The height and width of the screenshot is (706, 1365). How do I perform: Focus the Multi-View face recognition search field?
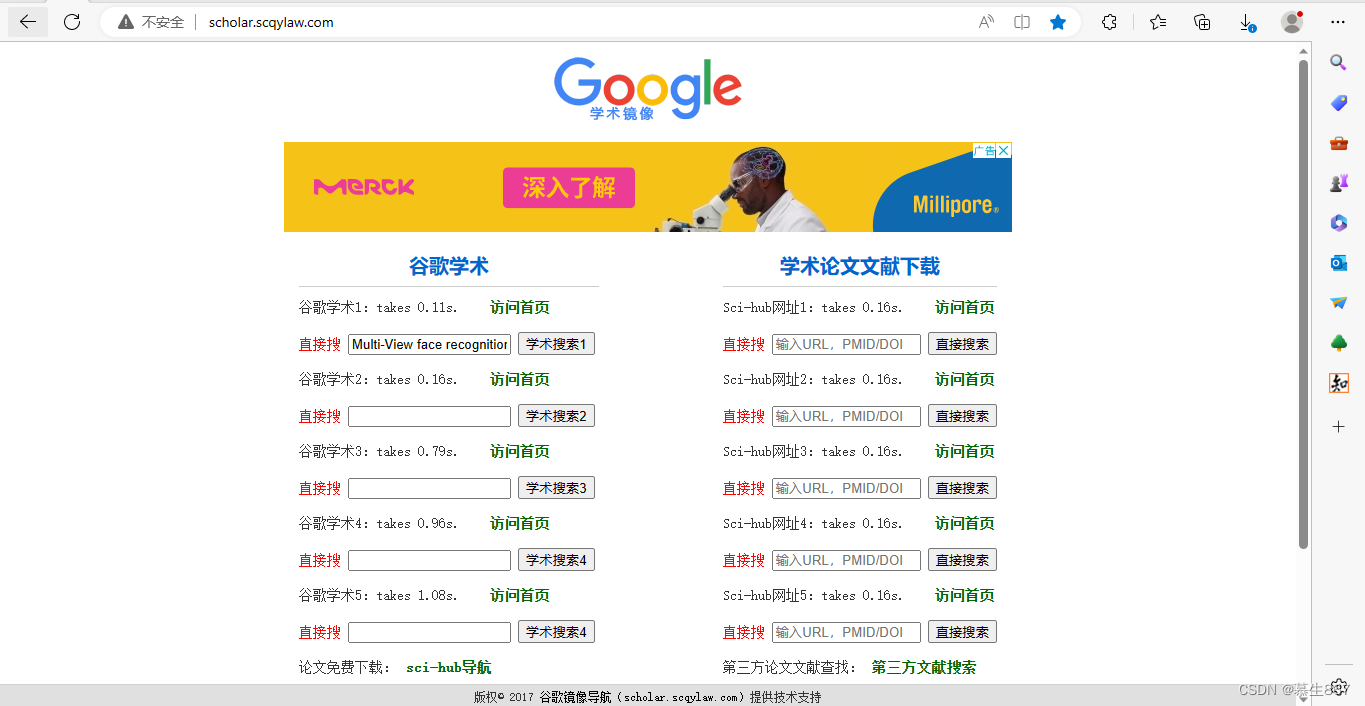[x=430, y=344]
